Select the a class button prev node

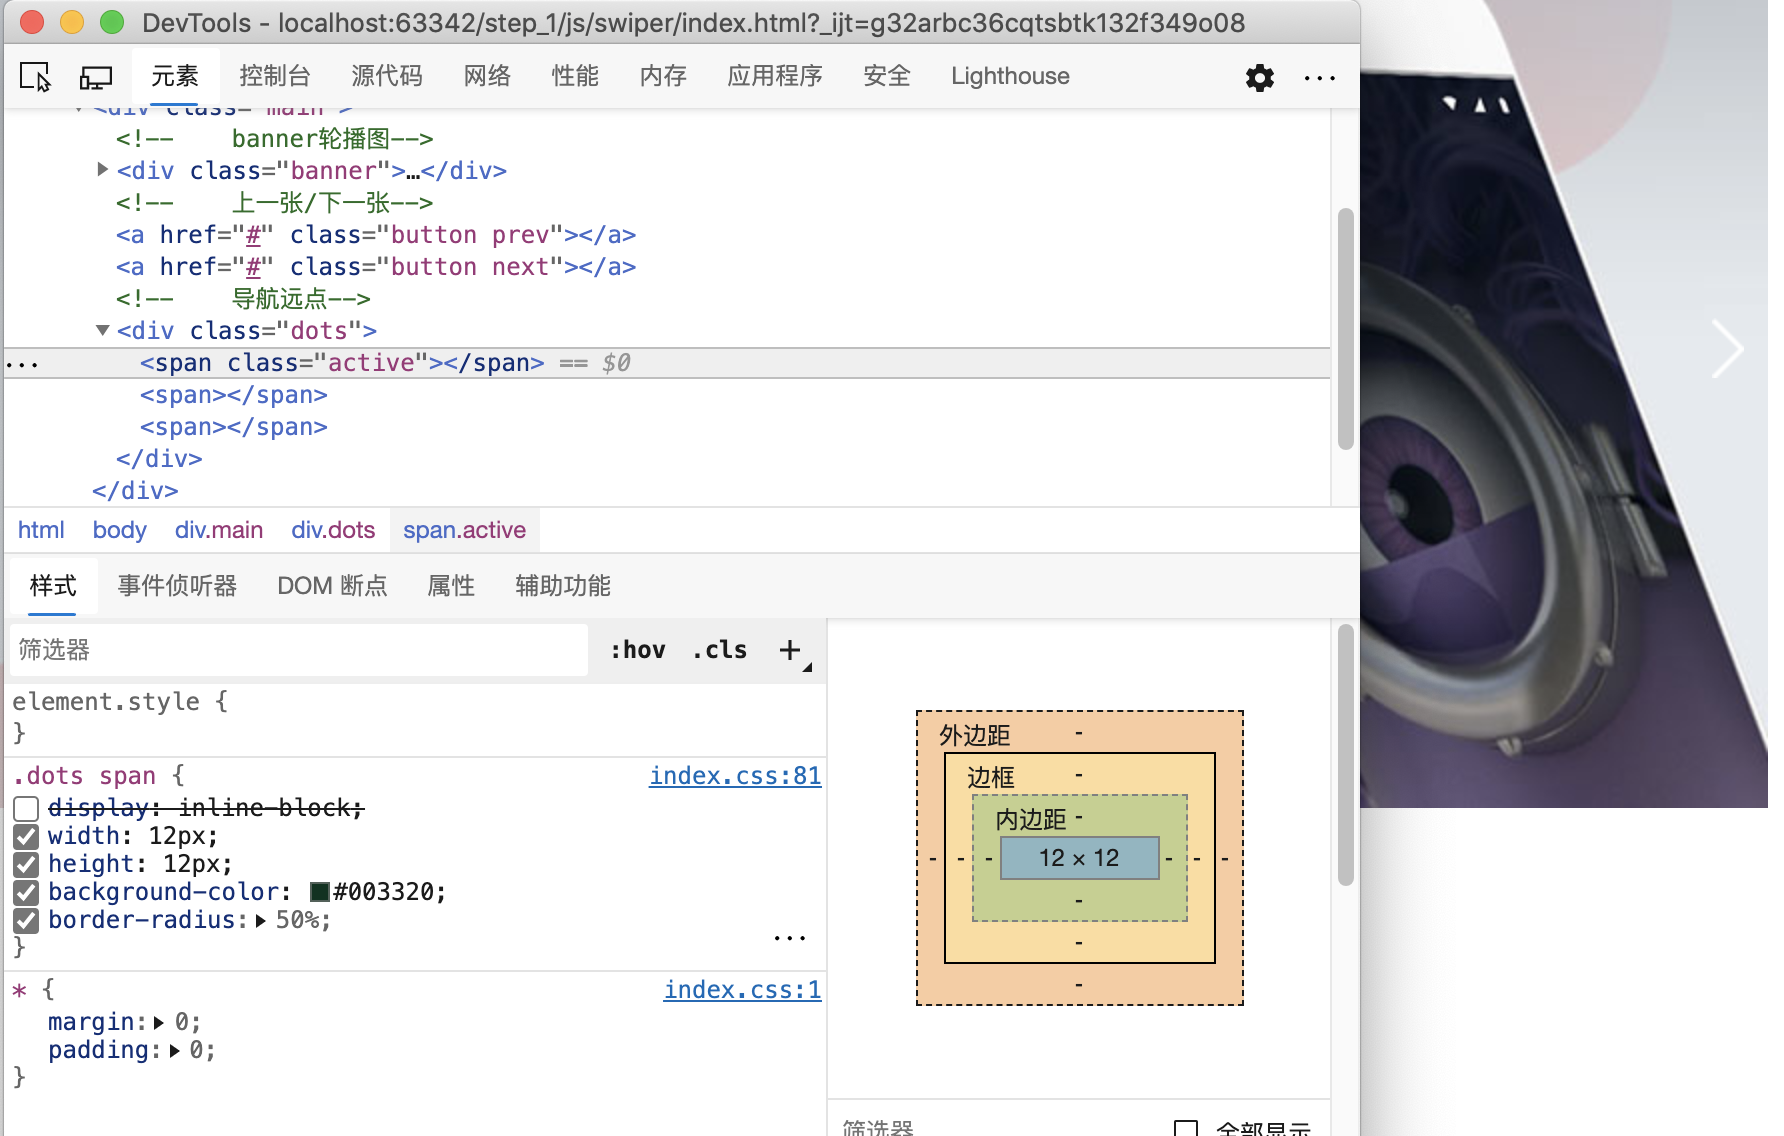tap(376, 235)
